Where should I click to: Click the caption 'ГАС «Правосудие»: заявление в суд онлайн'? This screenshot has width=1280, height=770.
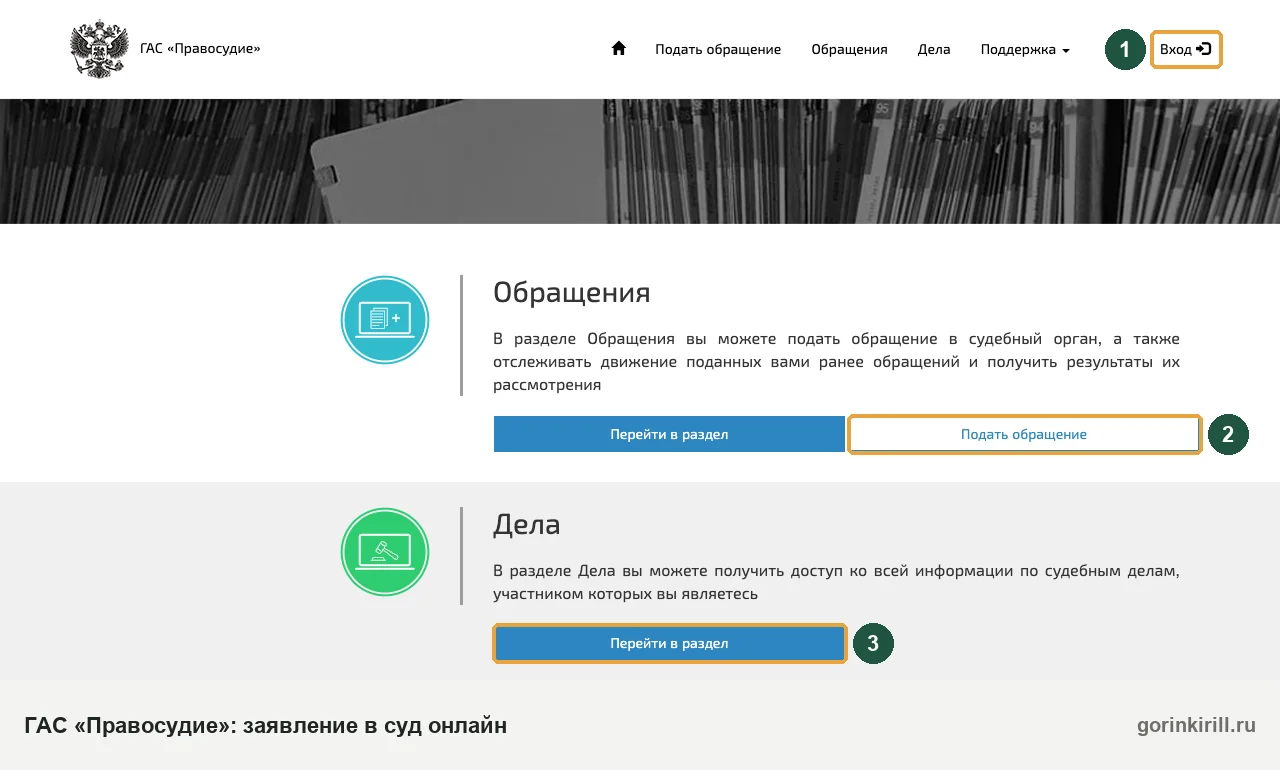click(x=266, y=726)
